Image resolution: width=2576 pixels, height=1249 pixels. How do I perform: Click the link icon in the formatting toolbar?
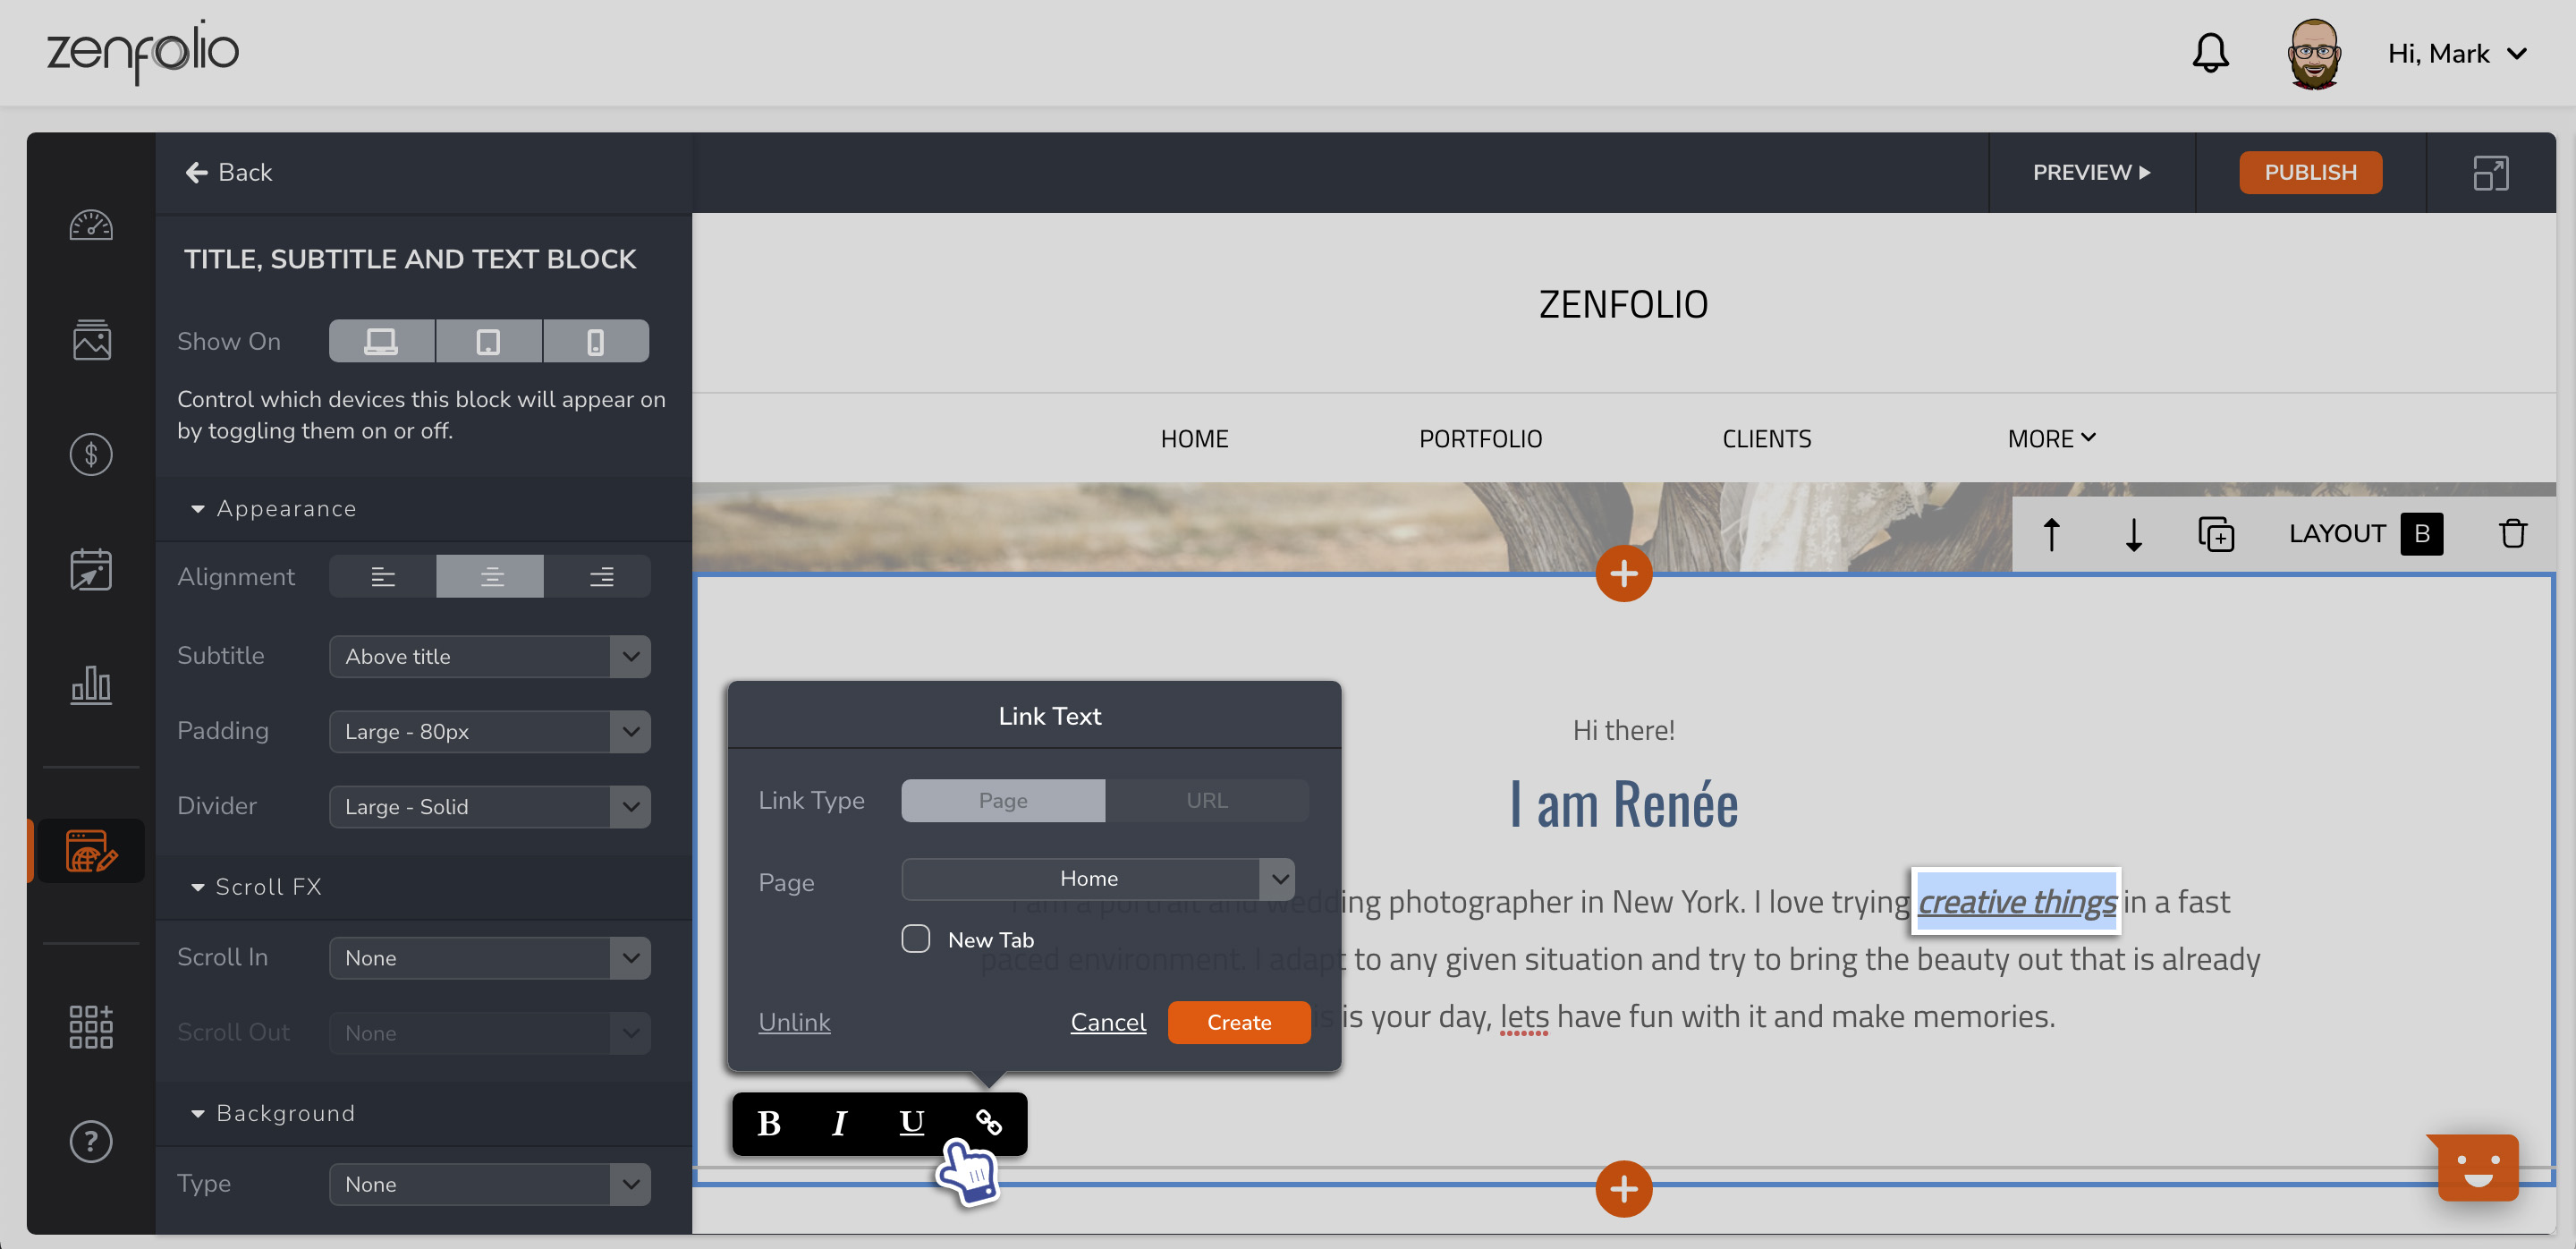(991, 1123)
